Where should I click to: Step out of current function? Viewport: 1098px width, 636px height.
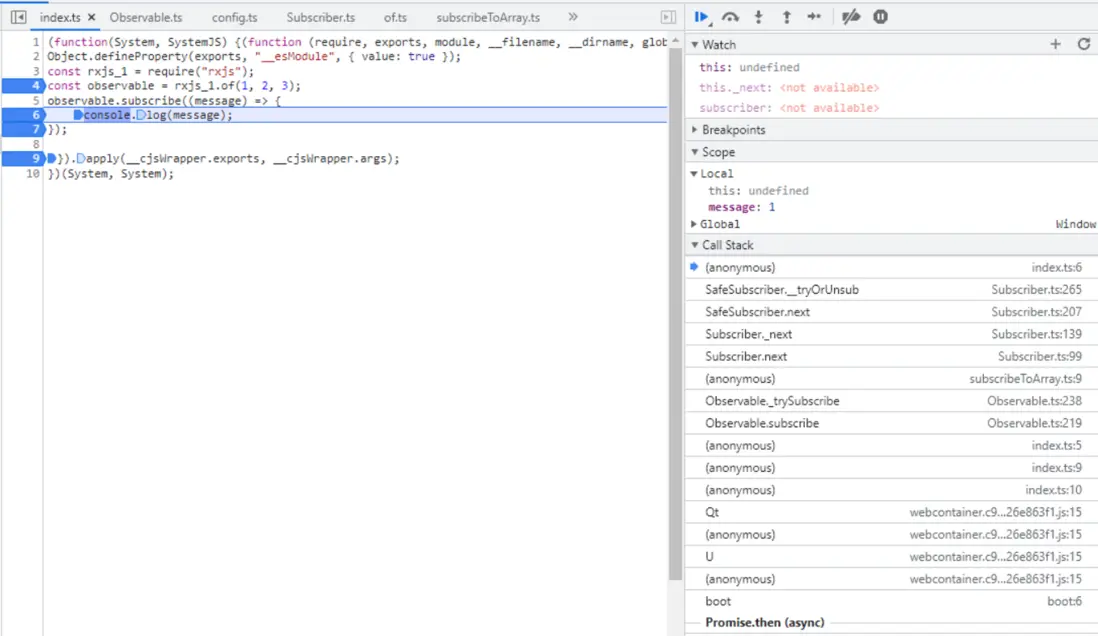786,17
